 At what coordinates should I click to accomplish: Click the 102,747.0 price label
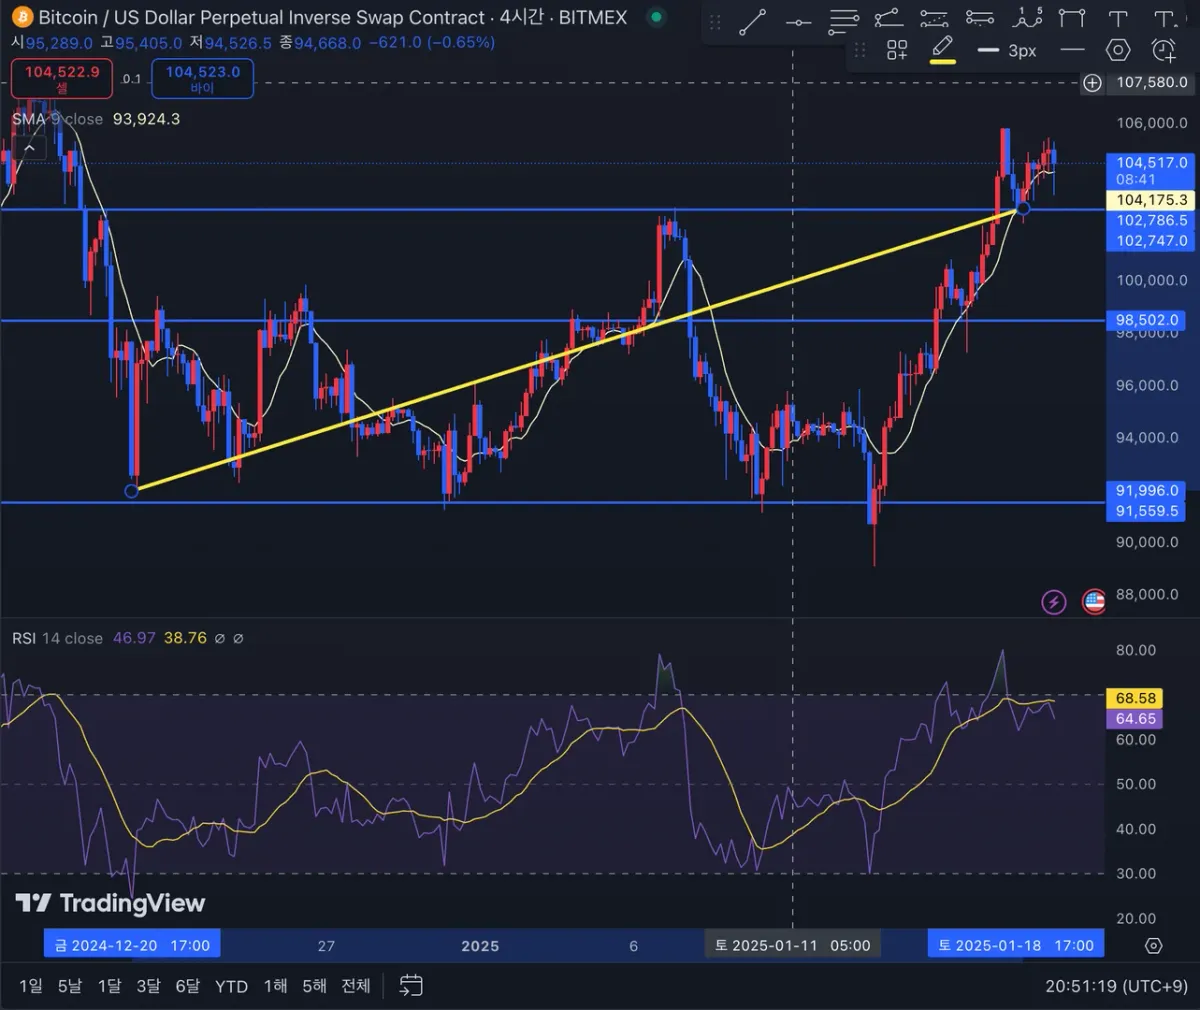click(1151, 241)
